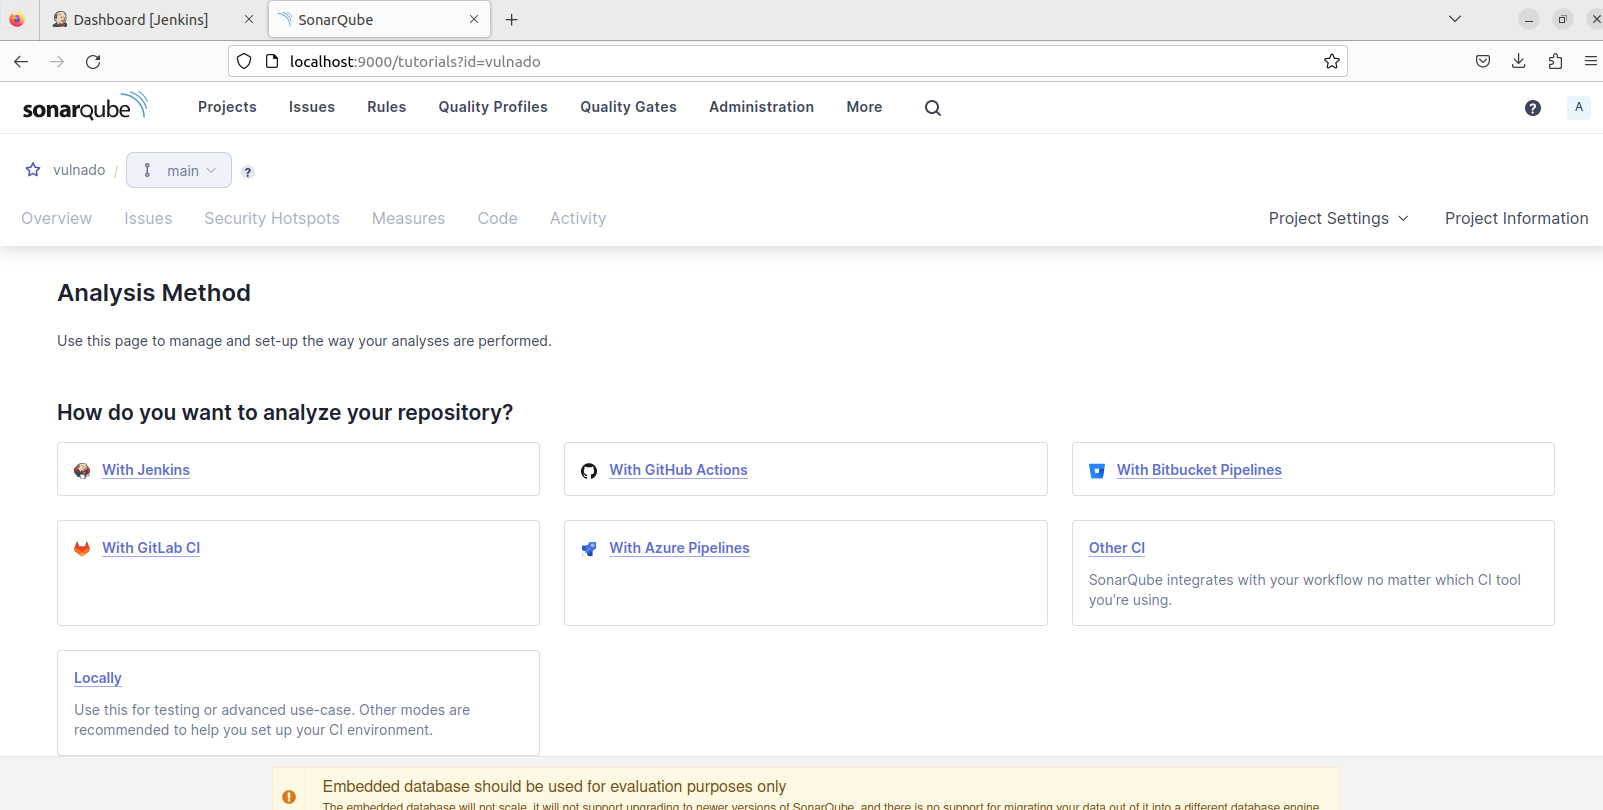Choose With Bitbucket Pipelines
Viewport: 1603px width, 810px height.
click(x=1199, y=470)
